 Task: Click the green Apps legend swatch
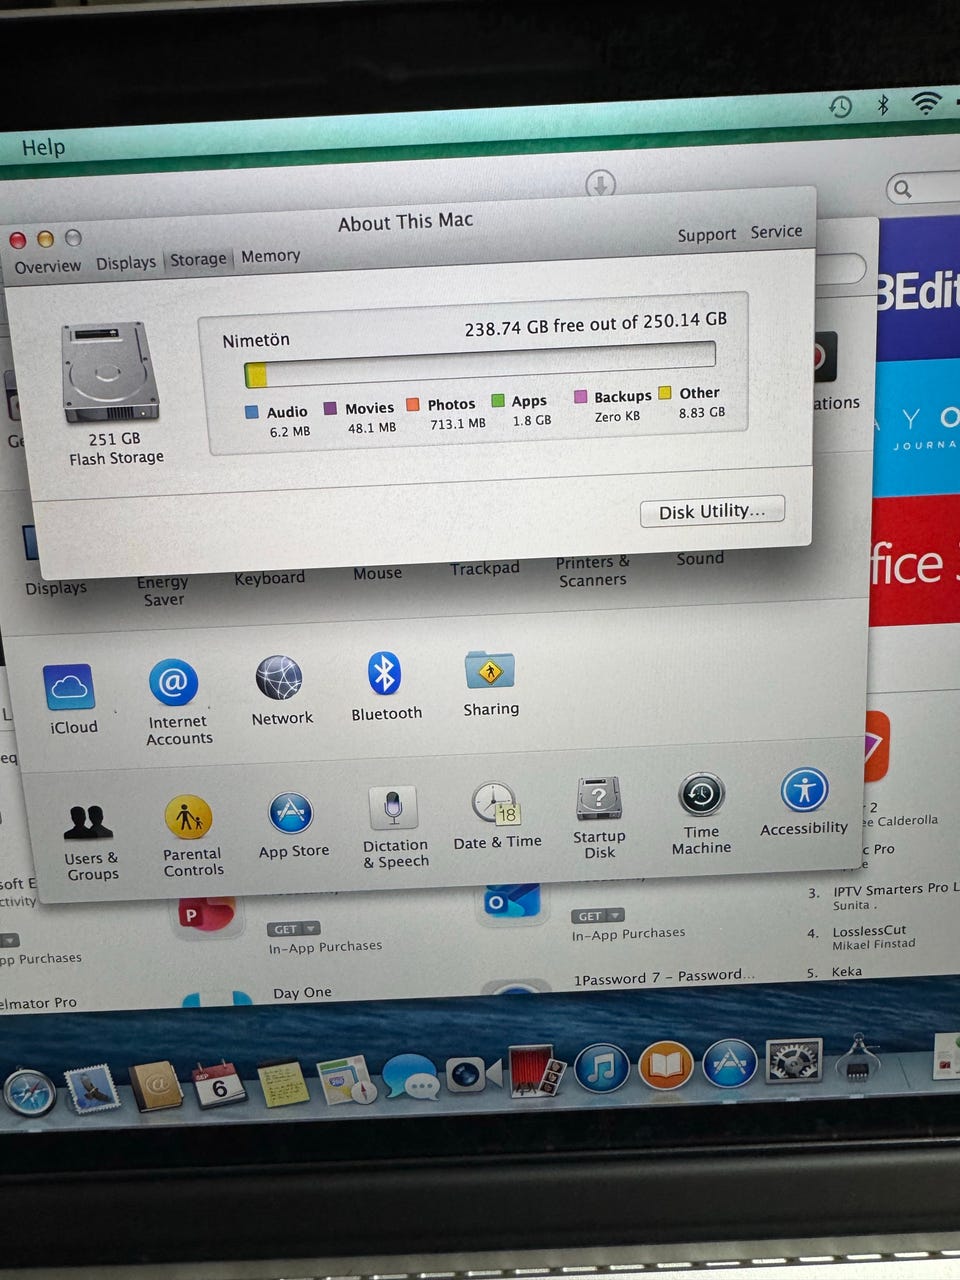[x=498, y=401]
